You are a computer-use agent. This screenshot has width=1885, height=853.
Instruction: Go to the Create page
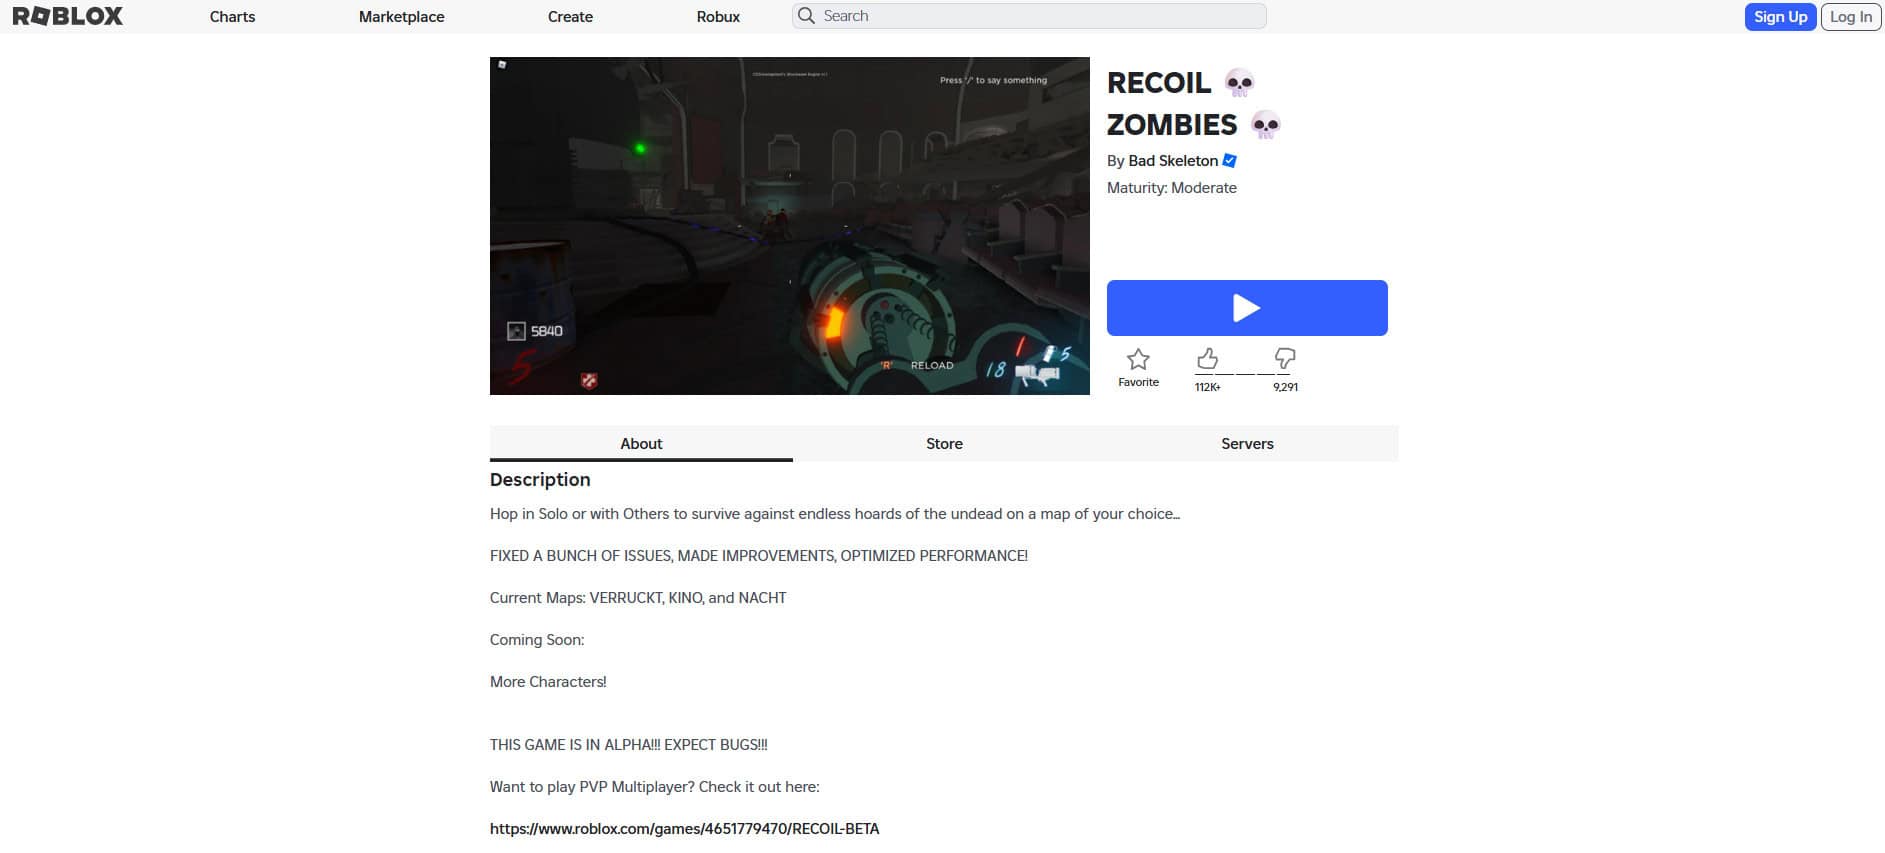tap(570, 17)
